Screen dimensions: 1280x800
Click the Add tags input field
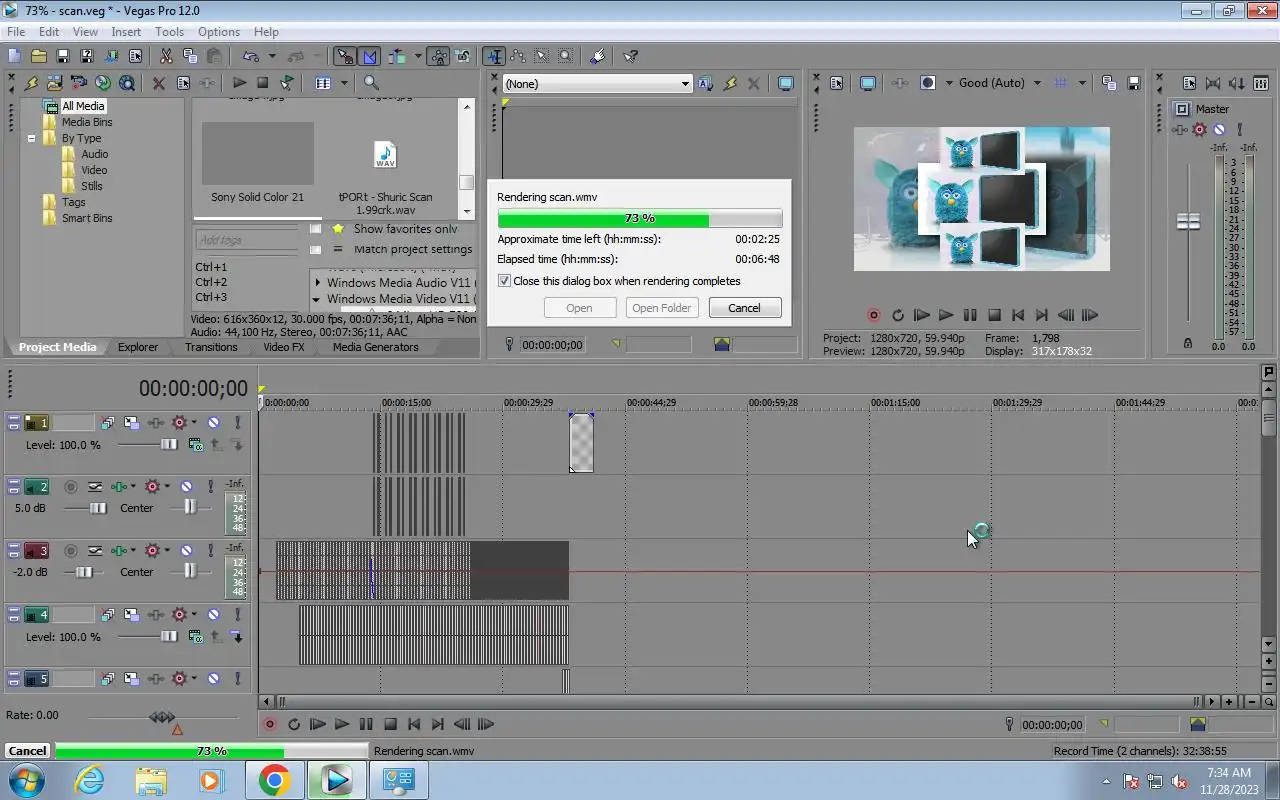pyautogui.click(x=246, y=240)
